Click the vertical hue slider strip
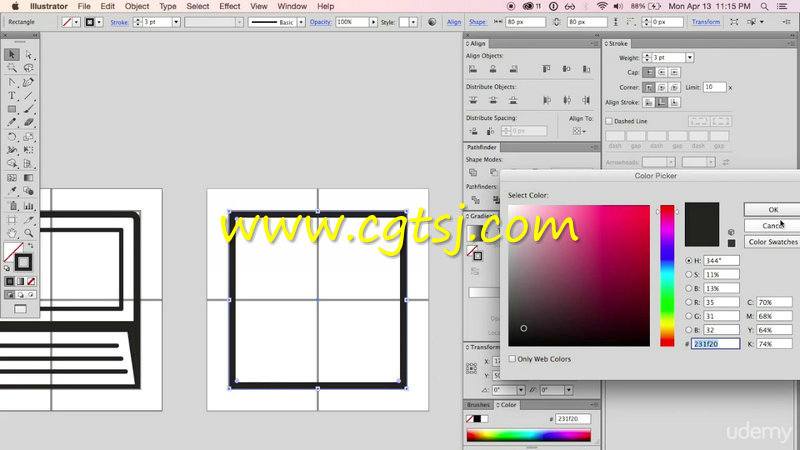The image size is (800, 450). pyautogui.click(x=667, y=276)
